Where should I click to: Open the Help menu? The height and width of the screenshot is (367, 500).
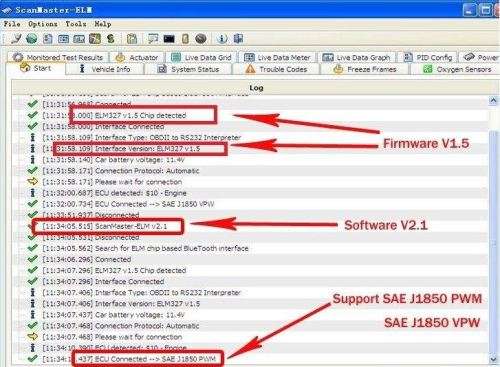[x=103, y=24]
